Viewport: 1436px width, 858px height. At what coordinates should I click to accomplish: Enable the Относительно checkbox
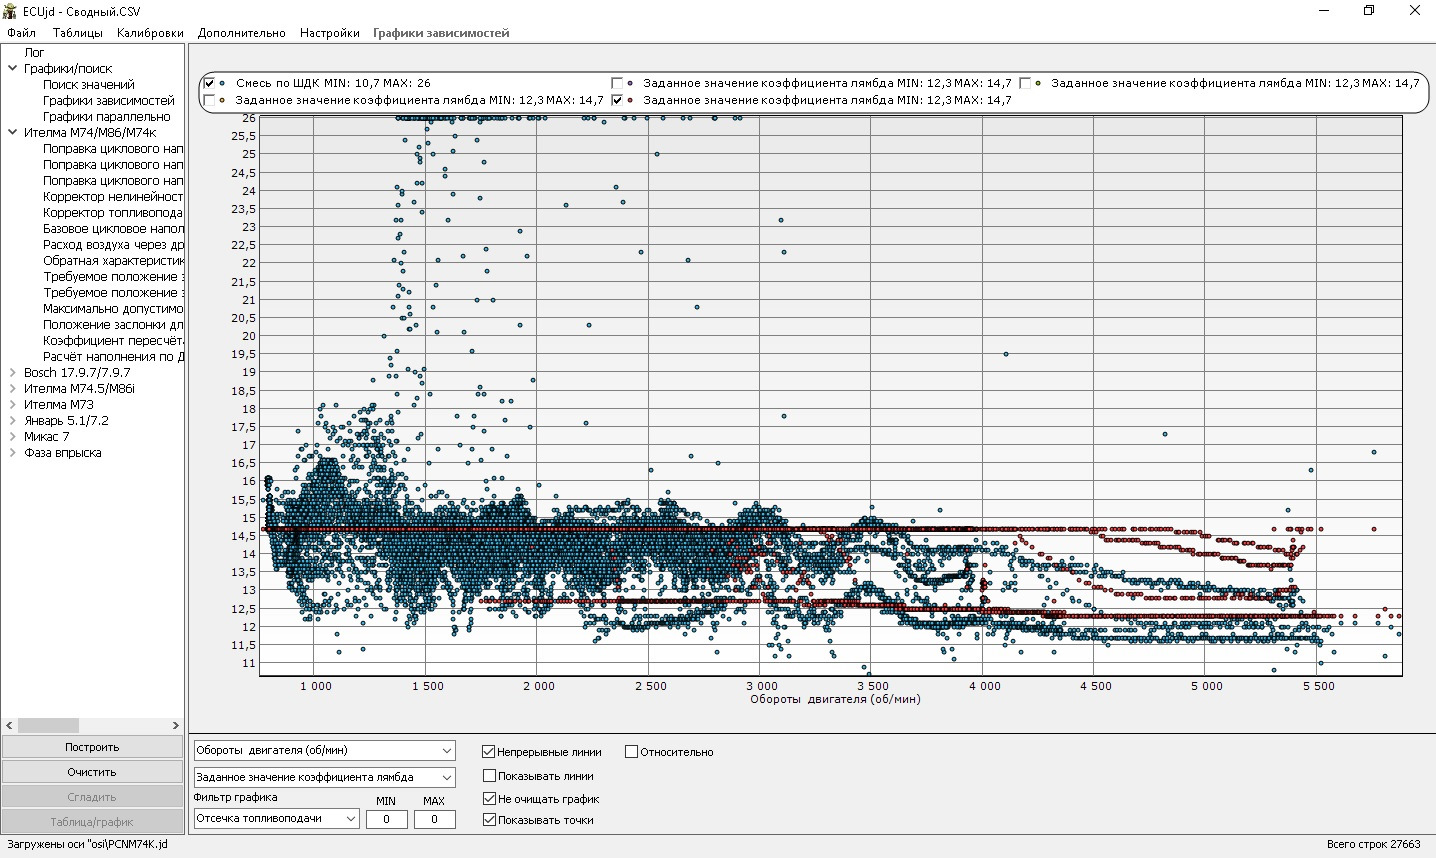[632, 752]
